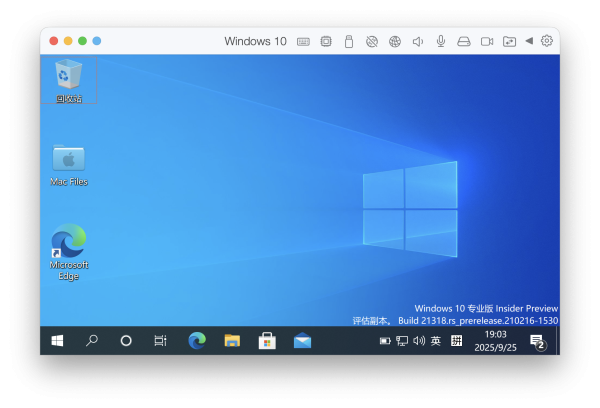Click the hard disk drive icon
The image size is (600, 408).
[464, 41]
